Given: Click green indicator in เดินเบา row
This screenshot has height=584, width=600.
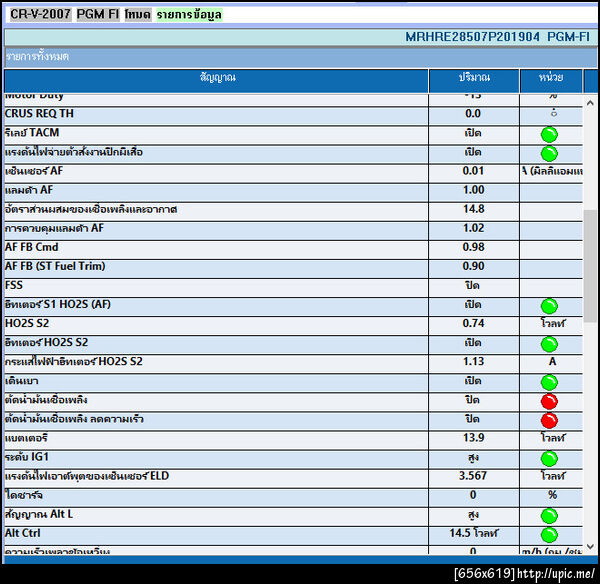Looking at the screenshot, I should tap(549, 382).
